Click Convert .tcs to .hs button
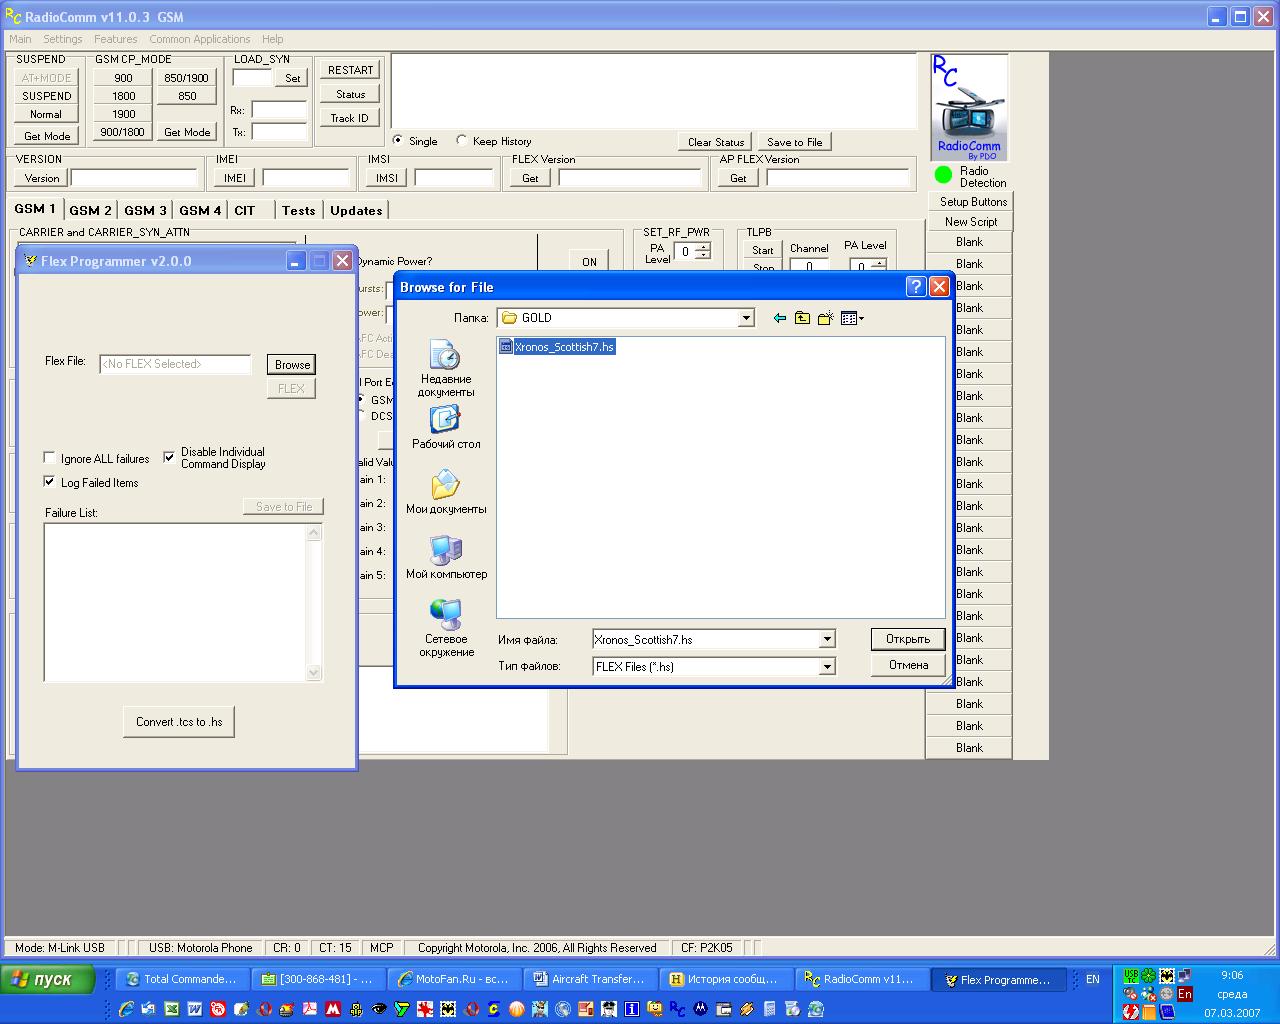The height and width of the screenshot is (1024, 1280). (179, 722)
